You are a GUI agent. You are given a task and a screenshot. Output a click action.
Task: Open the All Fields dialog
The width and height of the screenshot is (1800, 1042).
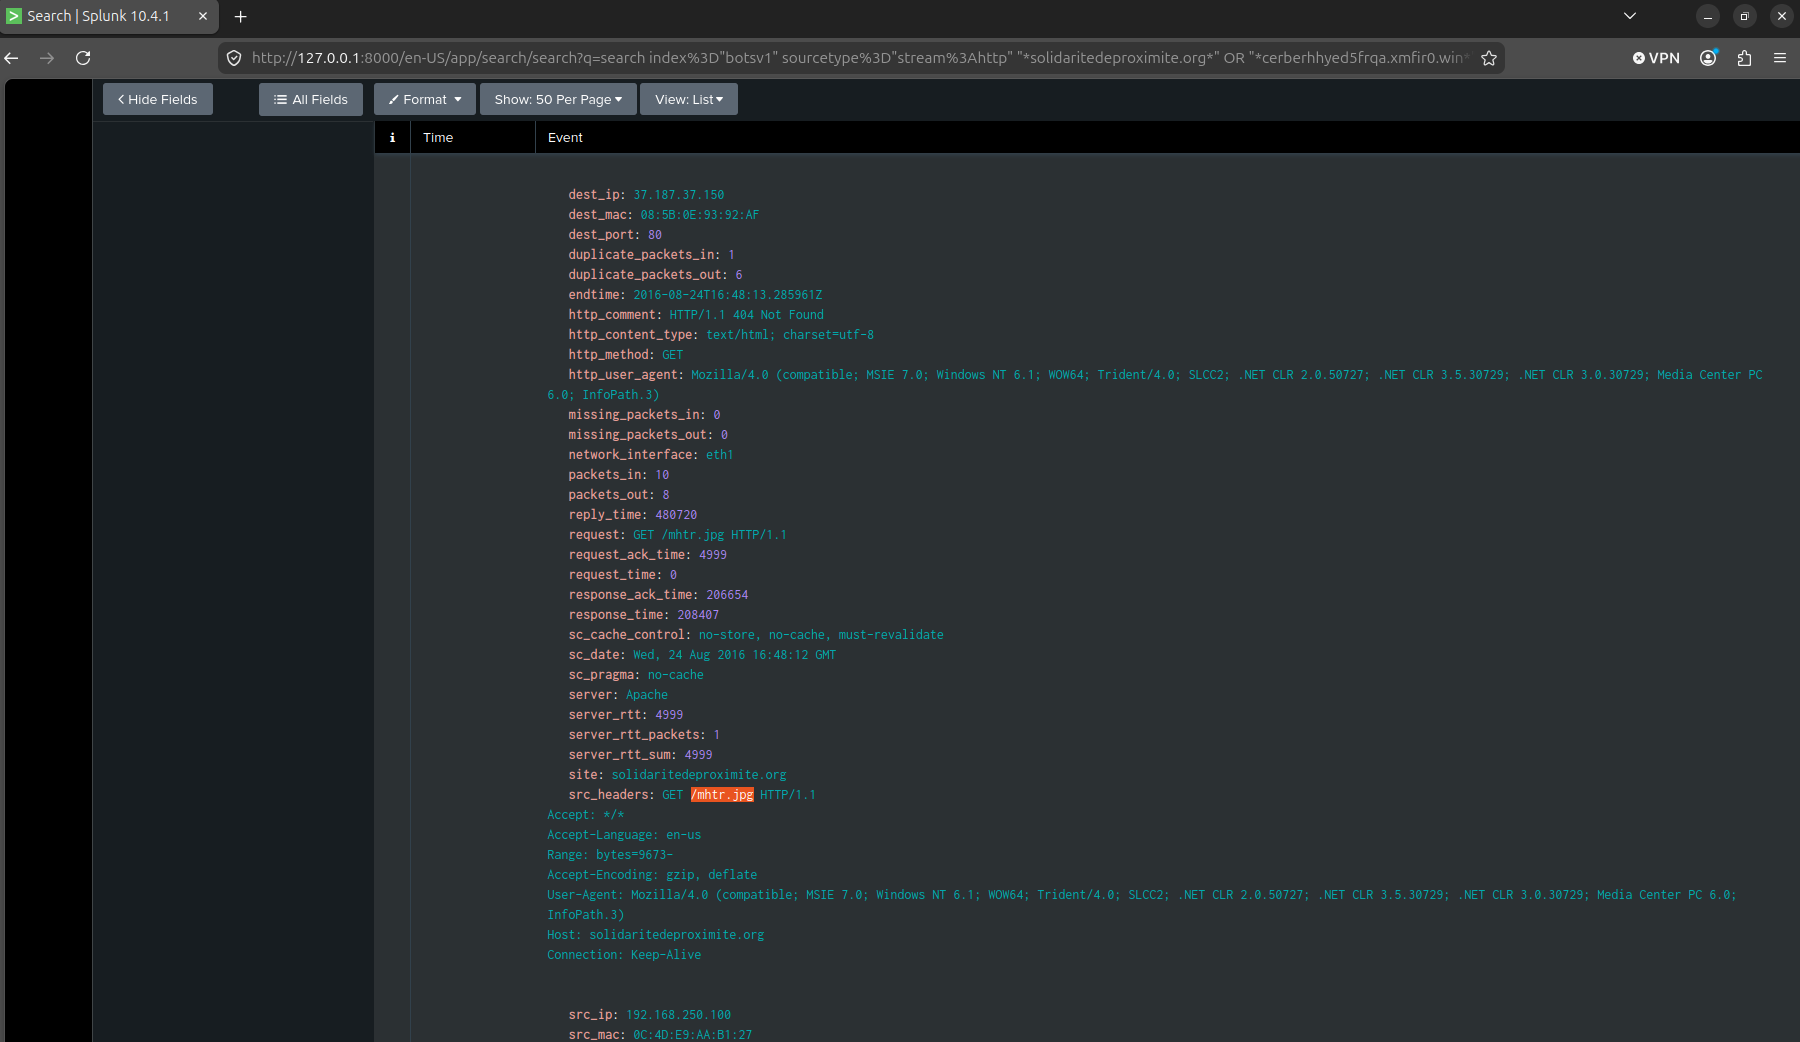click(311, 99)
